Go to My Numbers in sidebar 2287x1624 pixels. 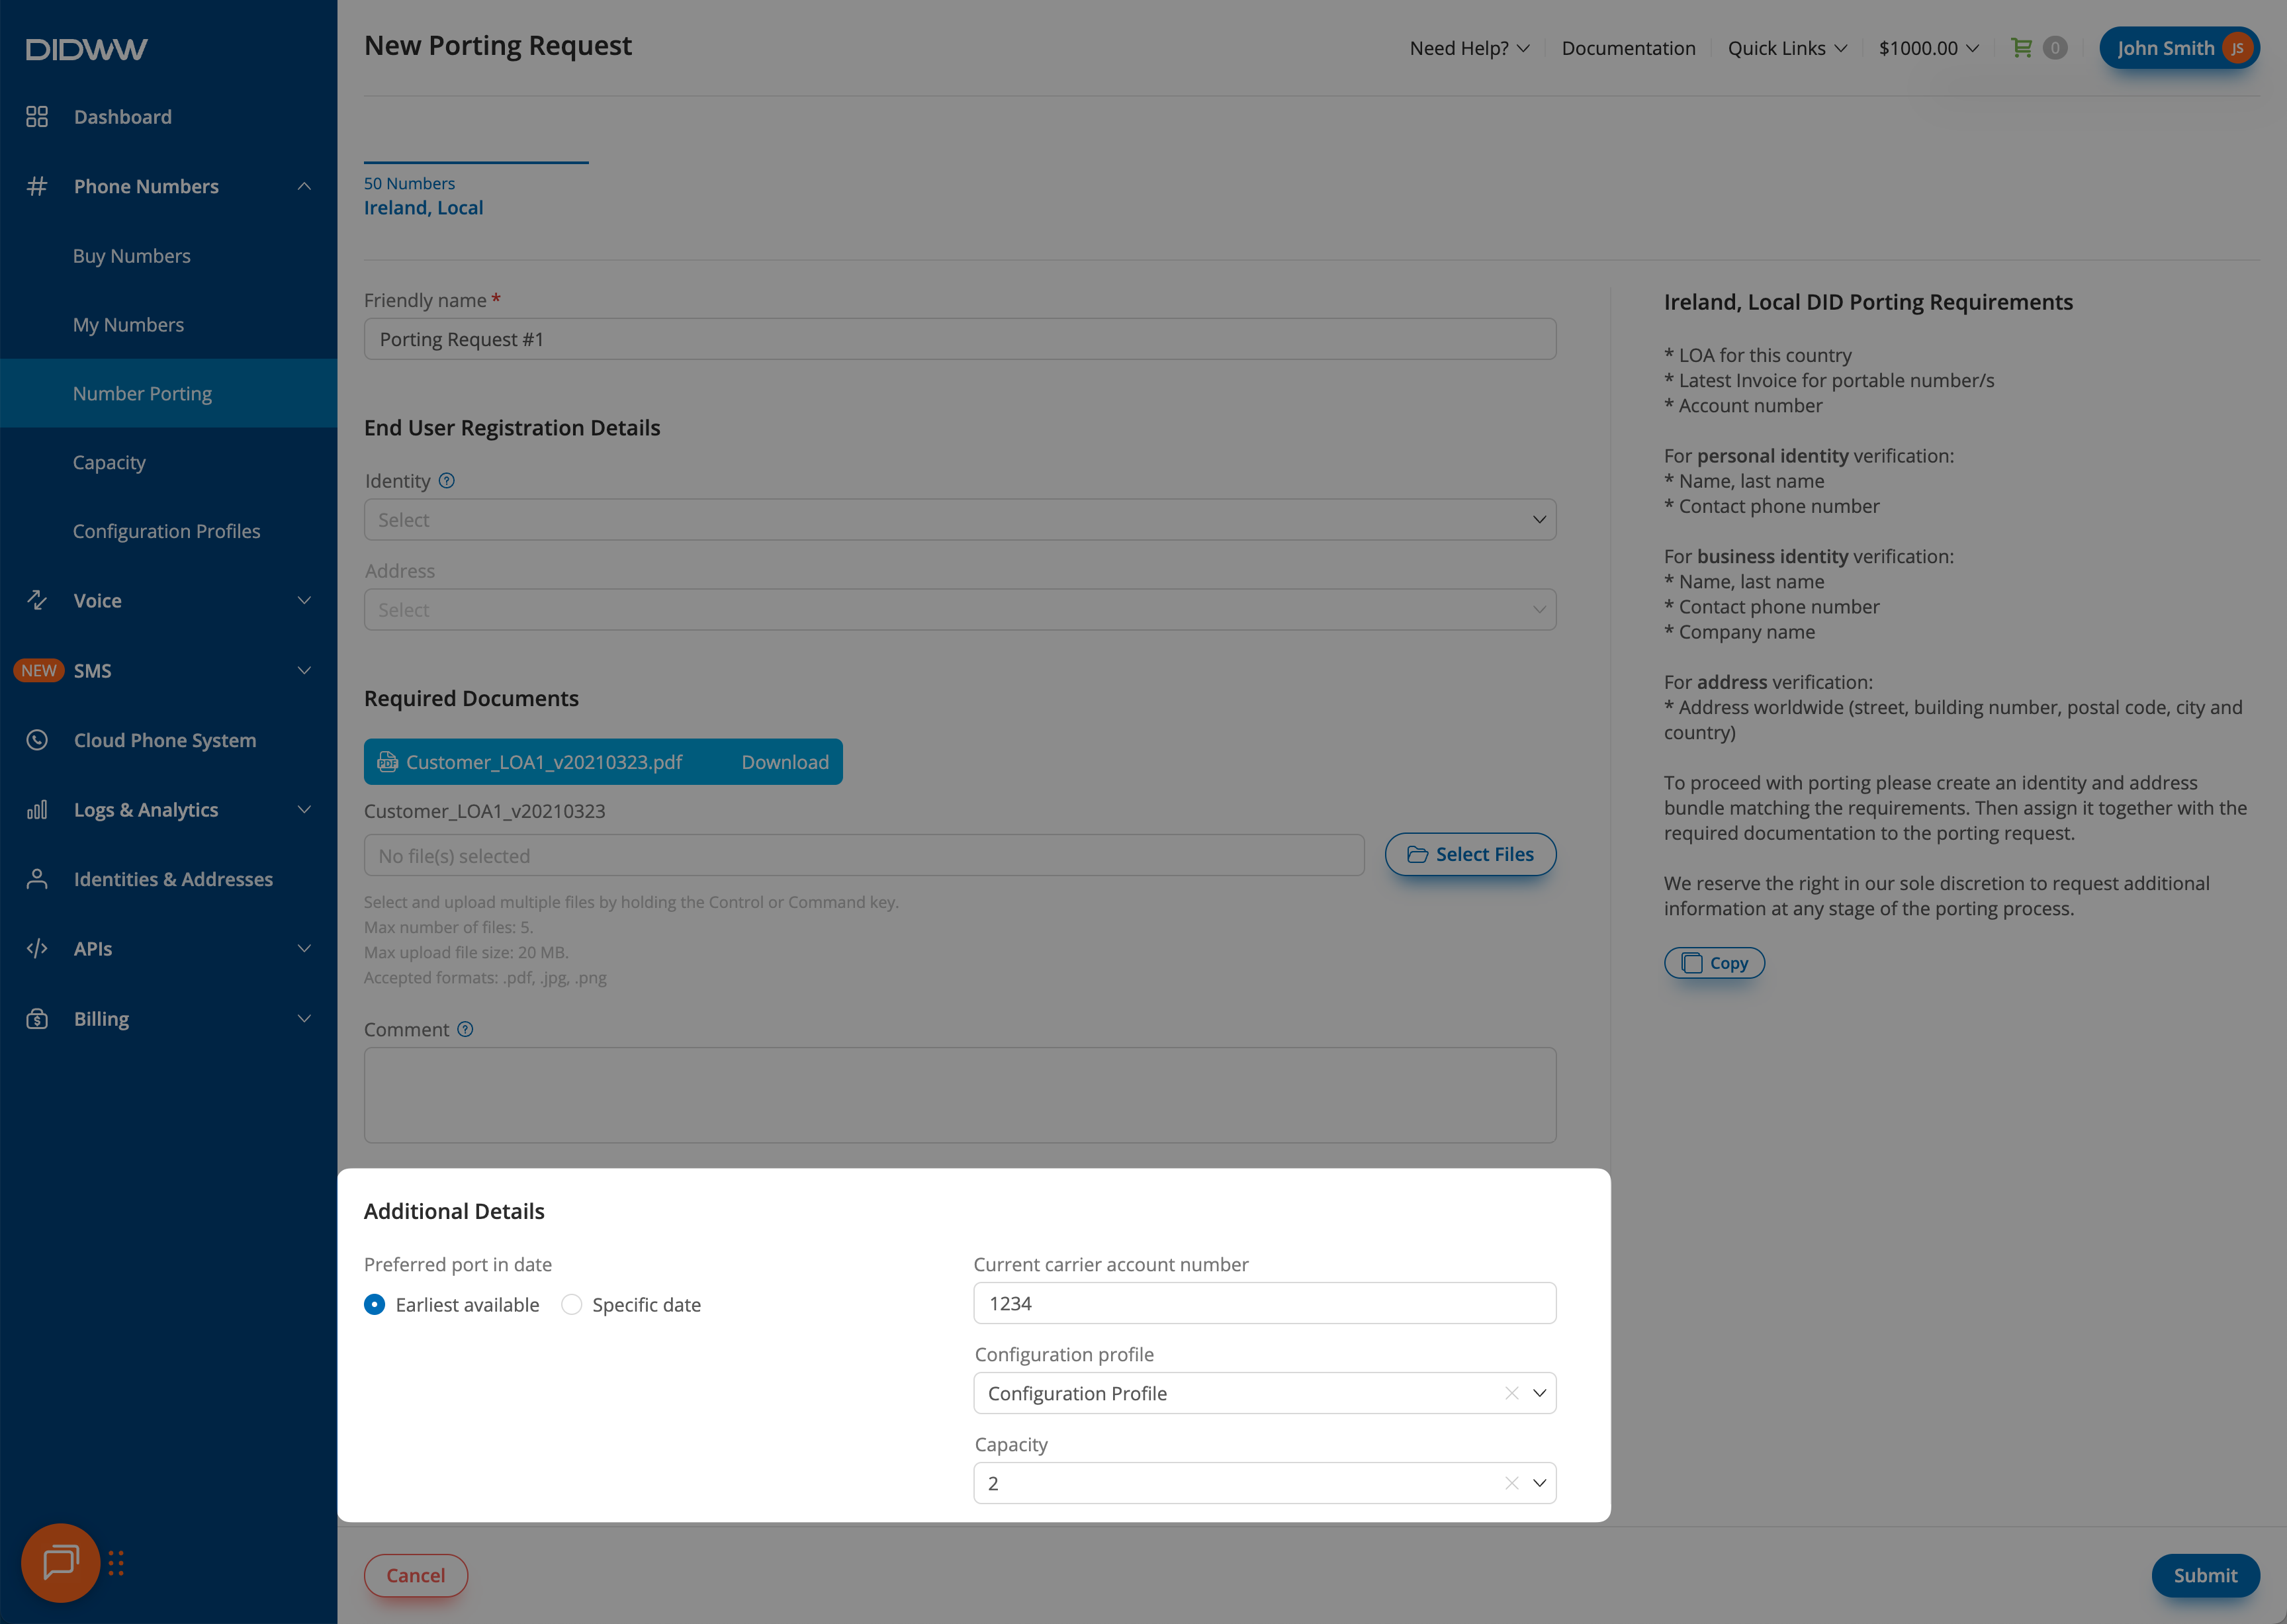point(128,325)
